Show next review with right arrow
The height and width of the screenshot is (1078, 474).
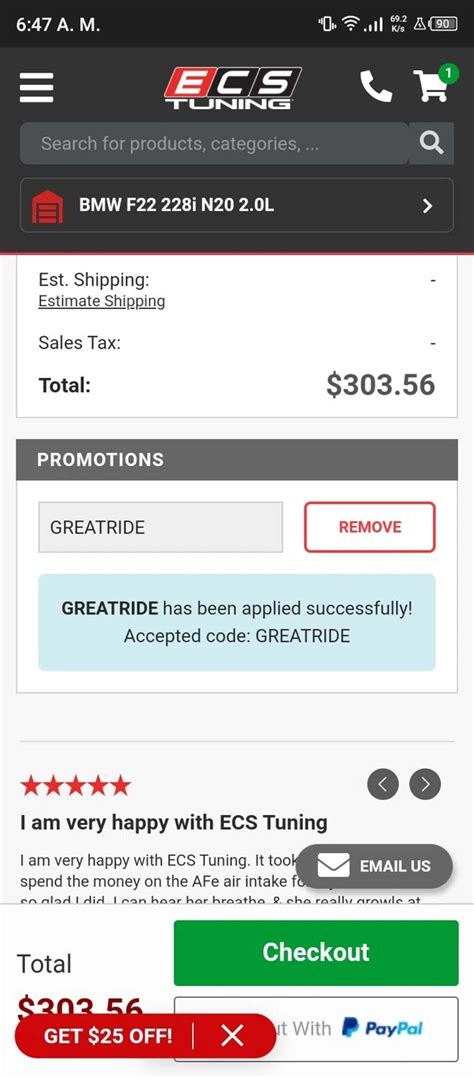click(x=425, y=784)
